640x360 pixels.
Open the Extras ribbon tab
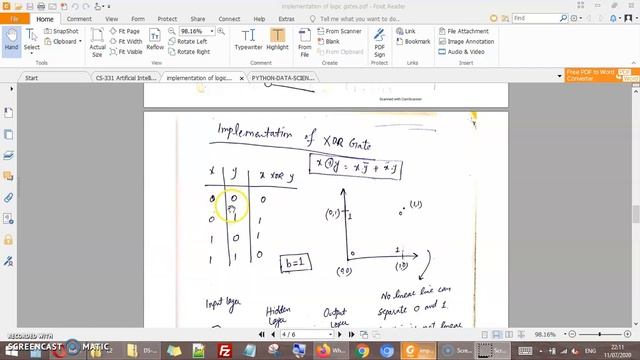[286, 19]
